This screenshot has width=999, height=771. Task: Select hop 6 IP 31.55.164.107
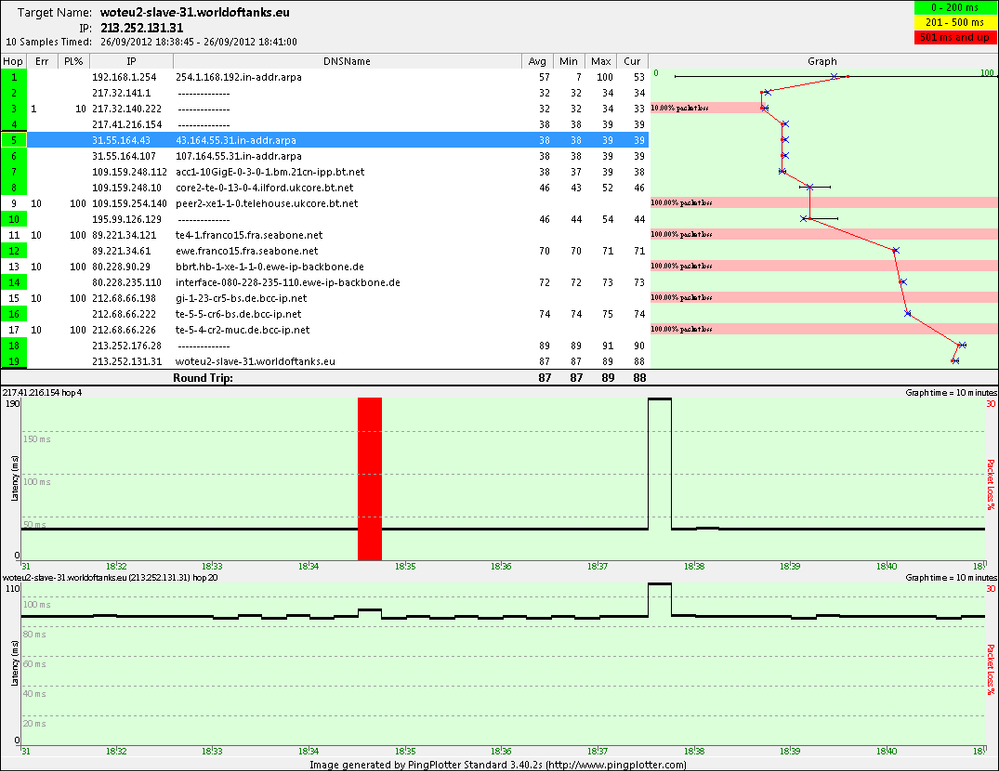coord(126,156)
